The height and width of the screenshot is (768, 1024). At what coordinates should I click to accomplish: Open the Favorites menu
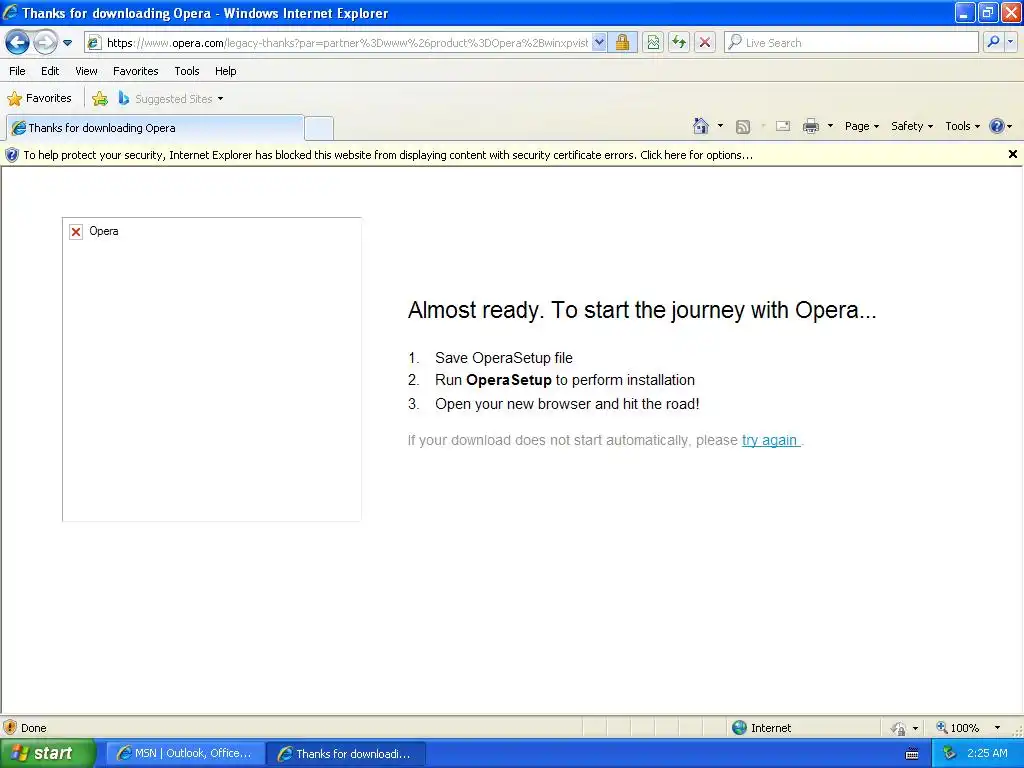pos(135,71)
